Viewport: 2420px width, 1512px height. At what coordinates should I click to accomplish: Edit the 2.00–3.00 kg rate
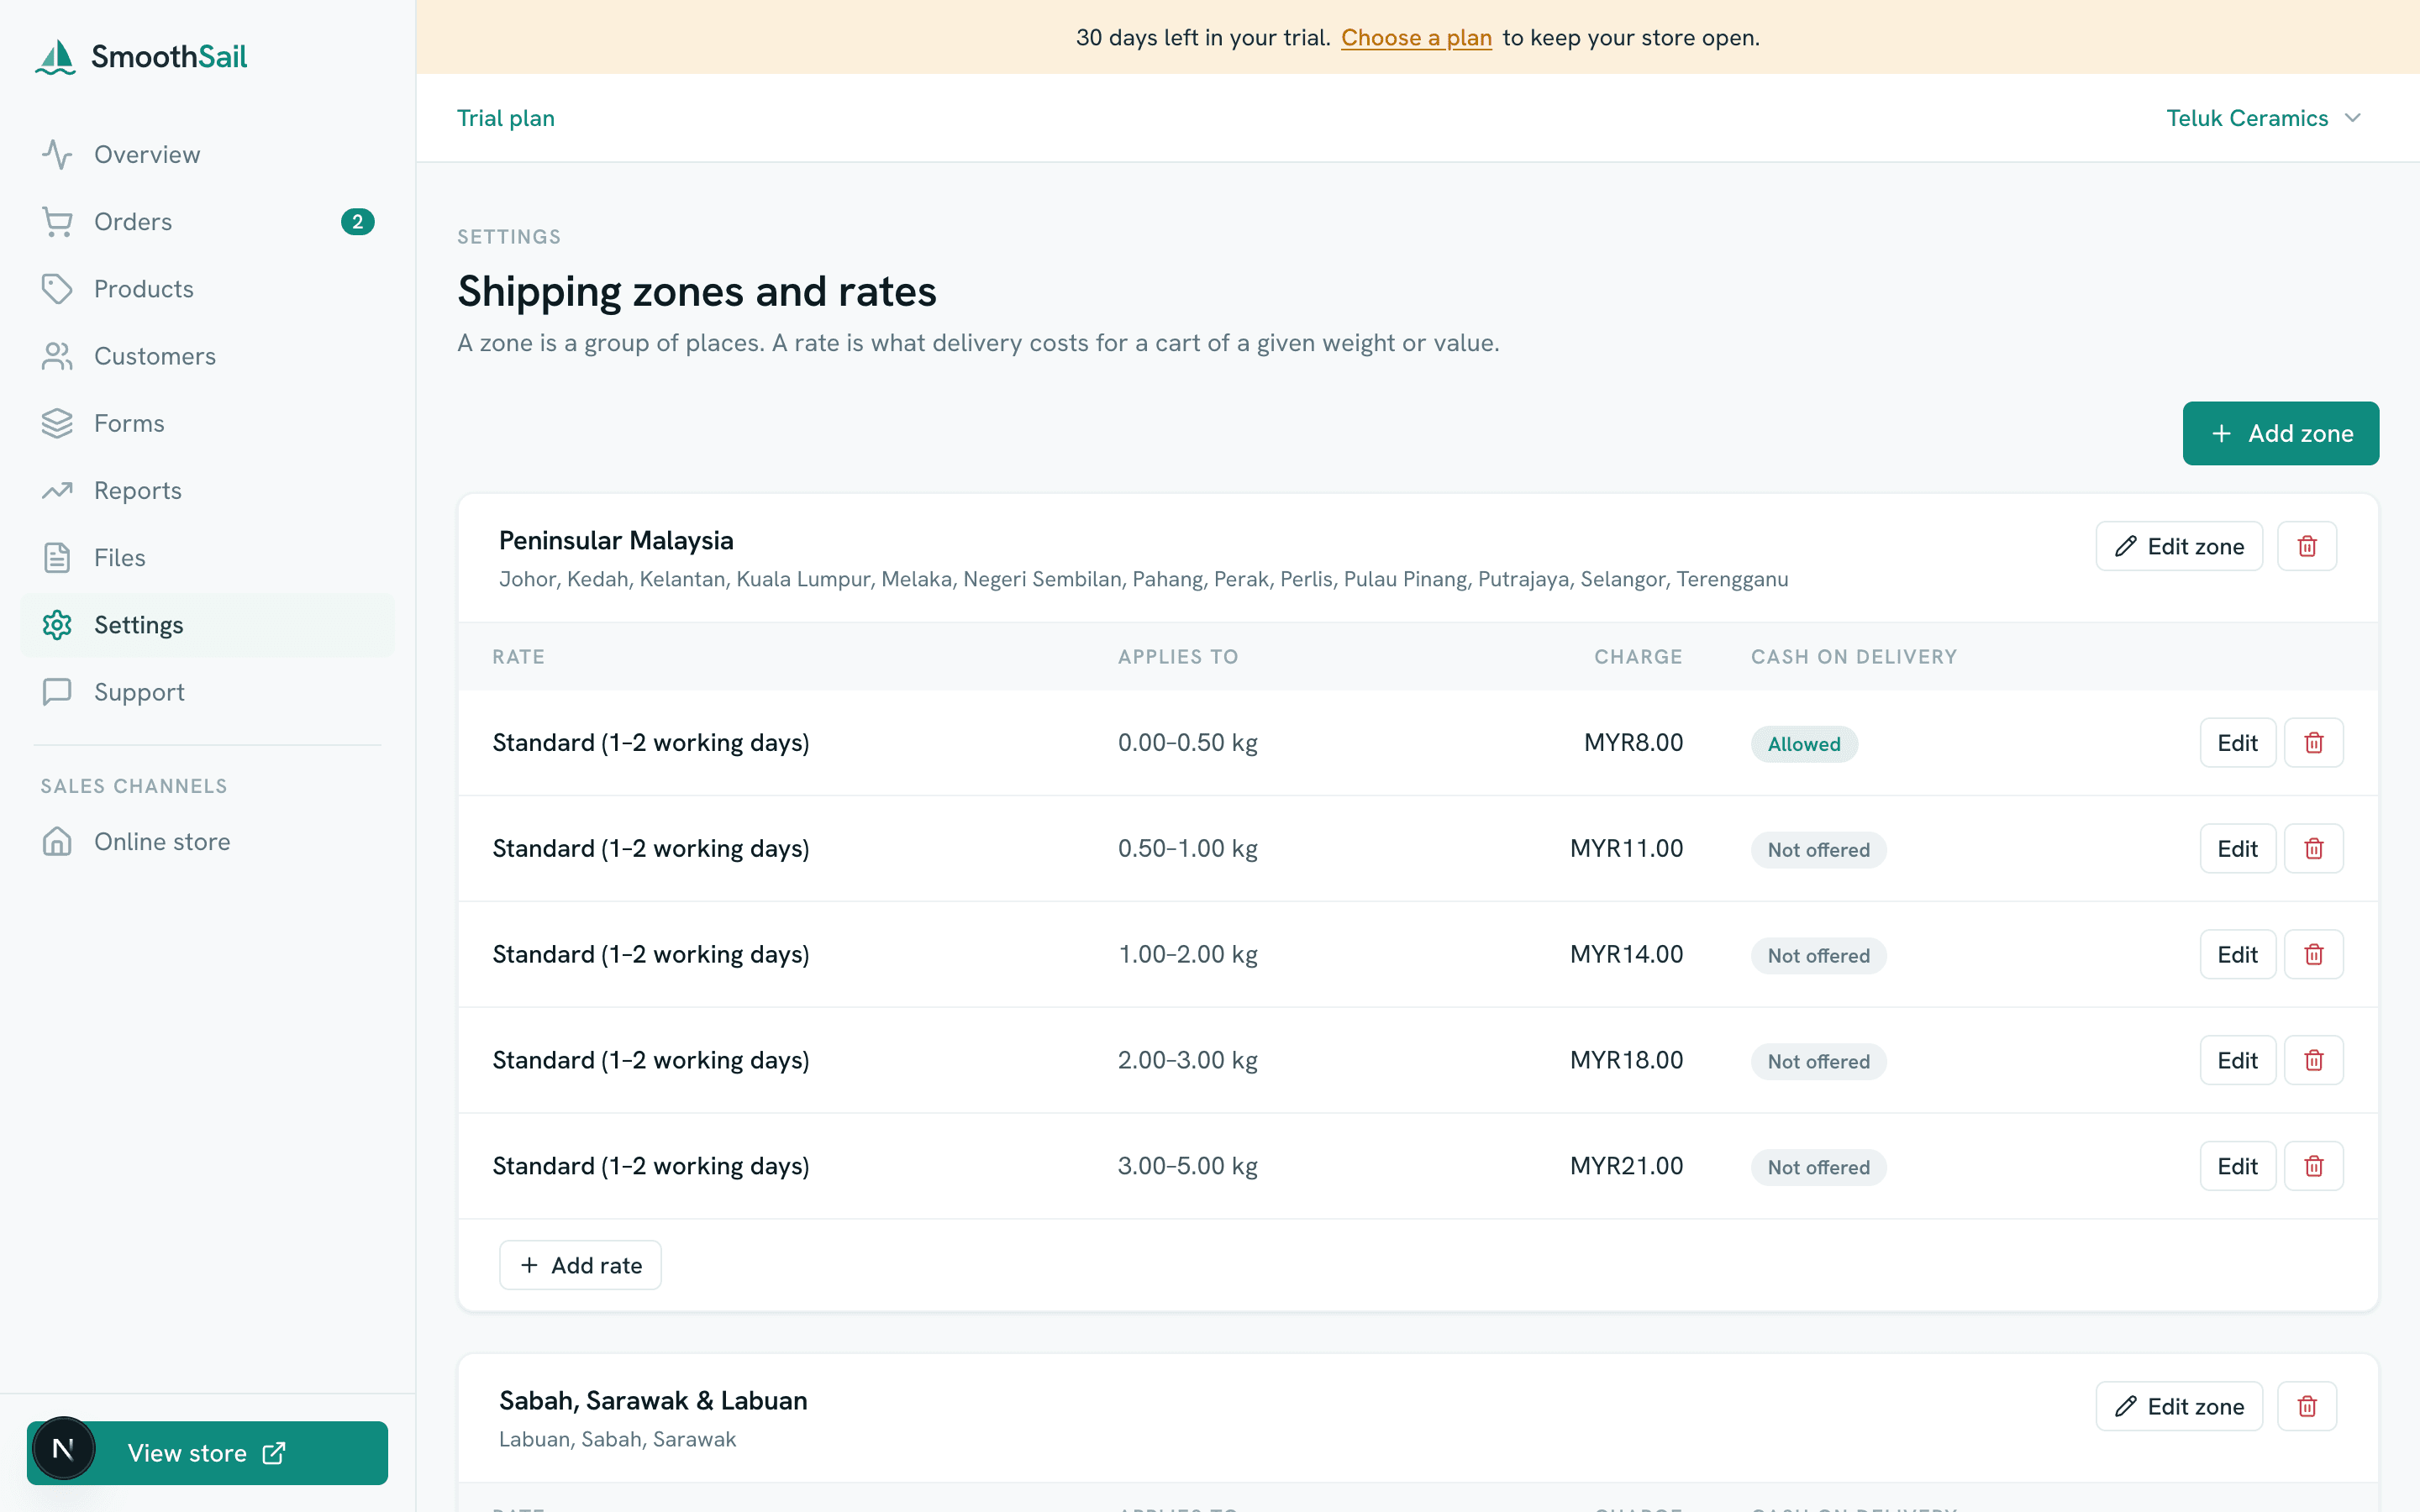[x=2237, y=1061]
